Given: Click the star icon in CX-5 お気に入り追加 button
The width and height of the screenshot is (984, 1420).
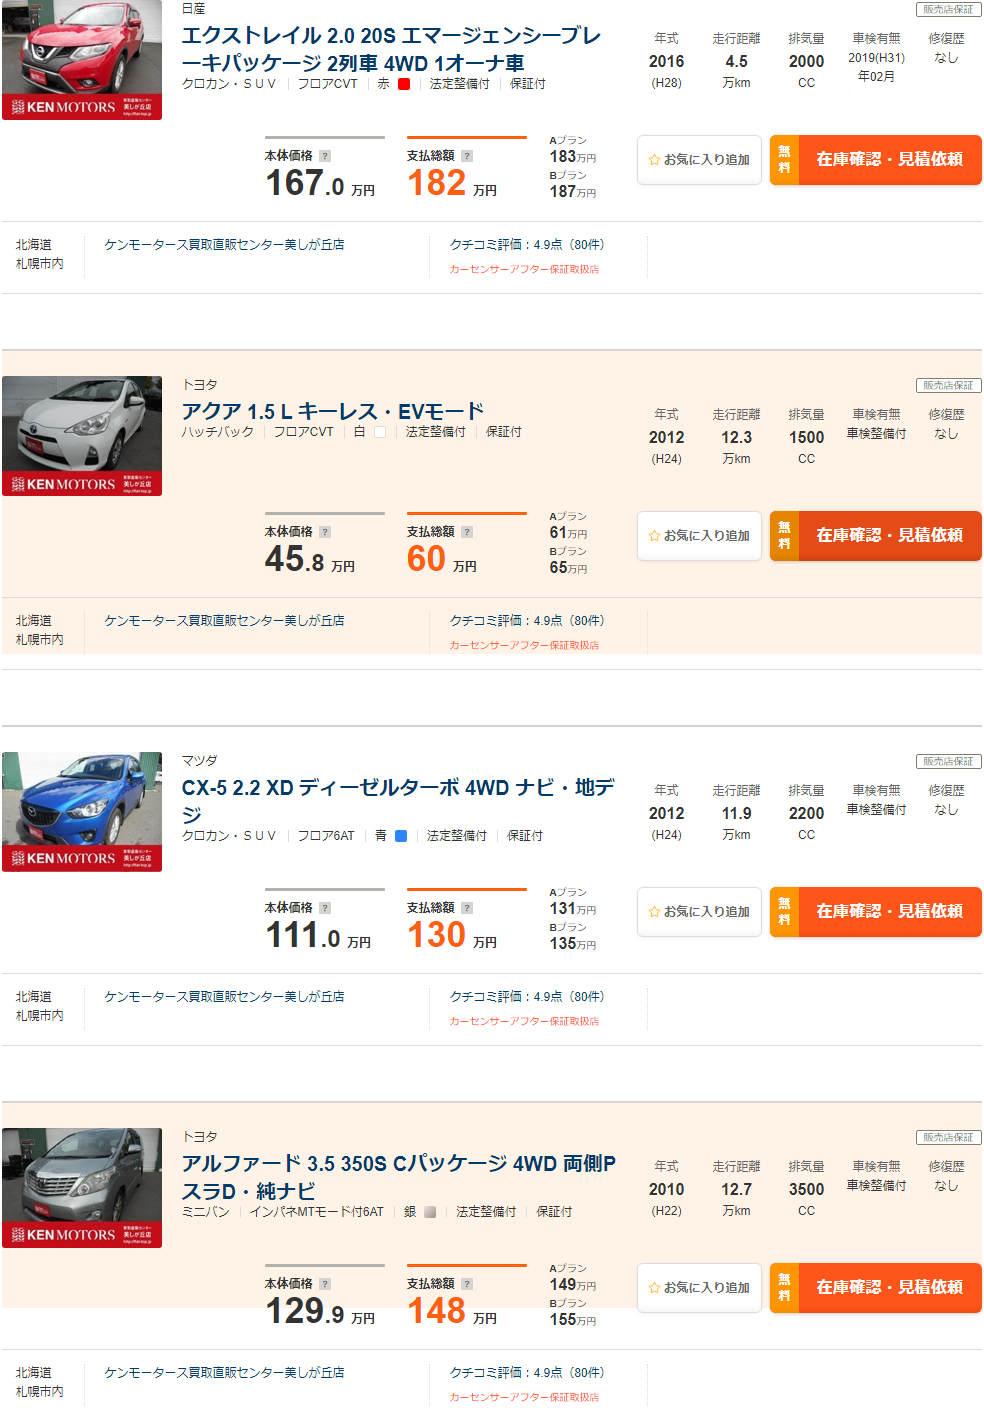Looking at the screenshot, I should 652,911.
